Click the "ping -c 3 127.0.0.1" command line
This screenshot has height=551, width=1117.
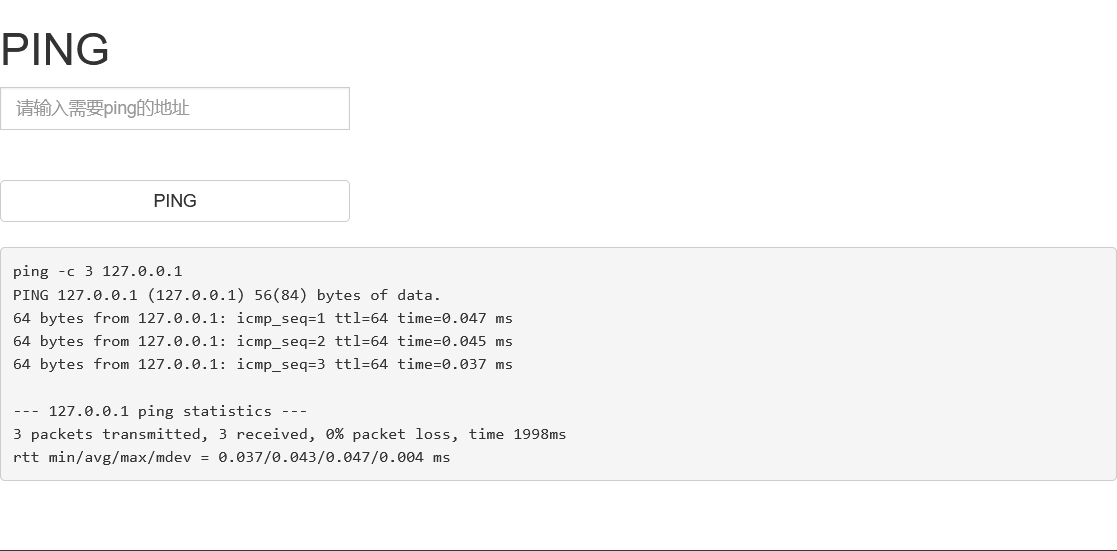(x=97, y=271)
